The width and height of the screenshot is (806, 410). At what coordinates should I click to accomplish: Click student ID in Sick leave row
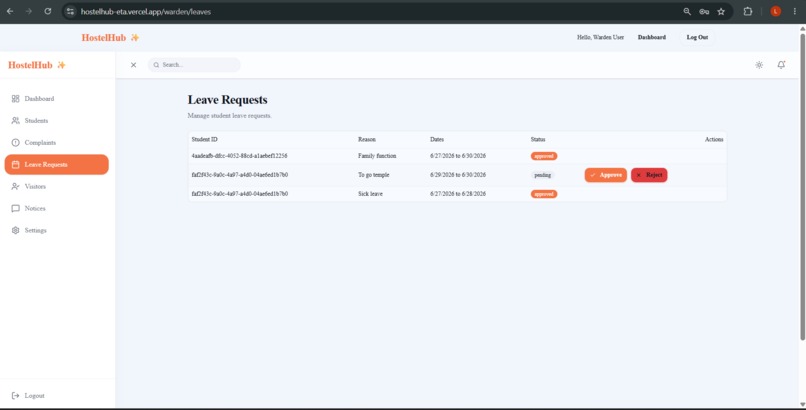(x=240, y=194)
